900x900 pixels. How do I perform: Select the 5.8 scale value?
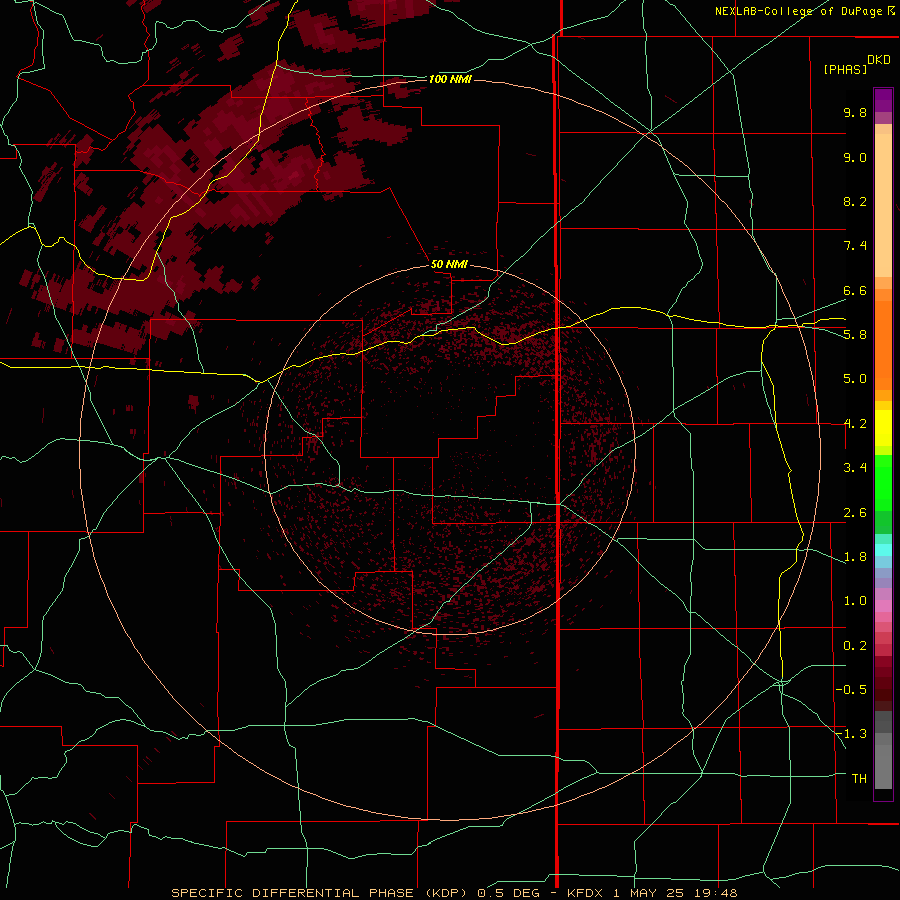[x=855, y=335]
